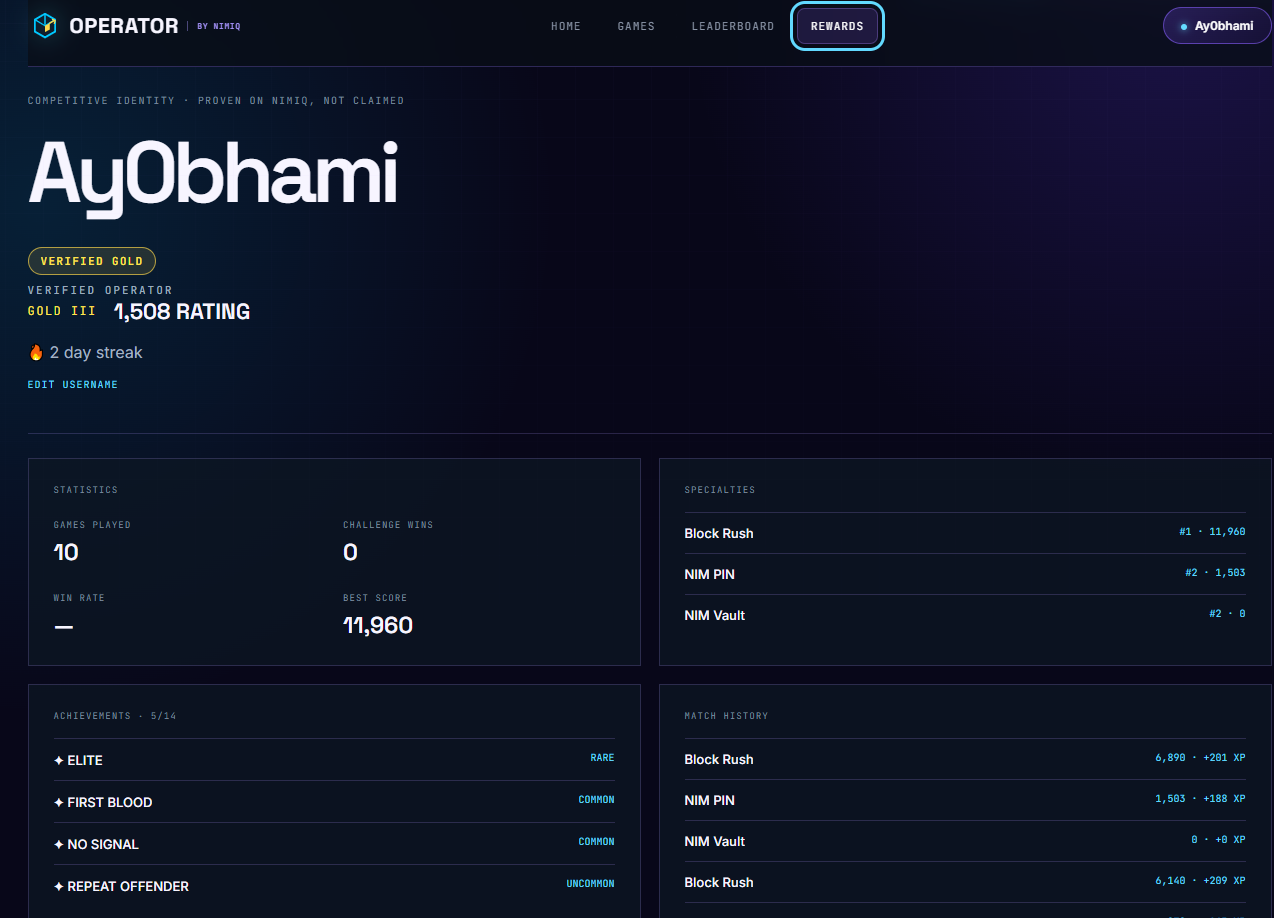Open the Block Rush 6,140 match
The height and width of the screenshot is (918, 1274).
click(965, 882)
